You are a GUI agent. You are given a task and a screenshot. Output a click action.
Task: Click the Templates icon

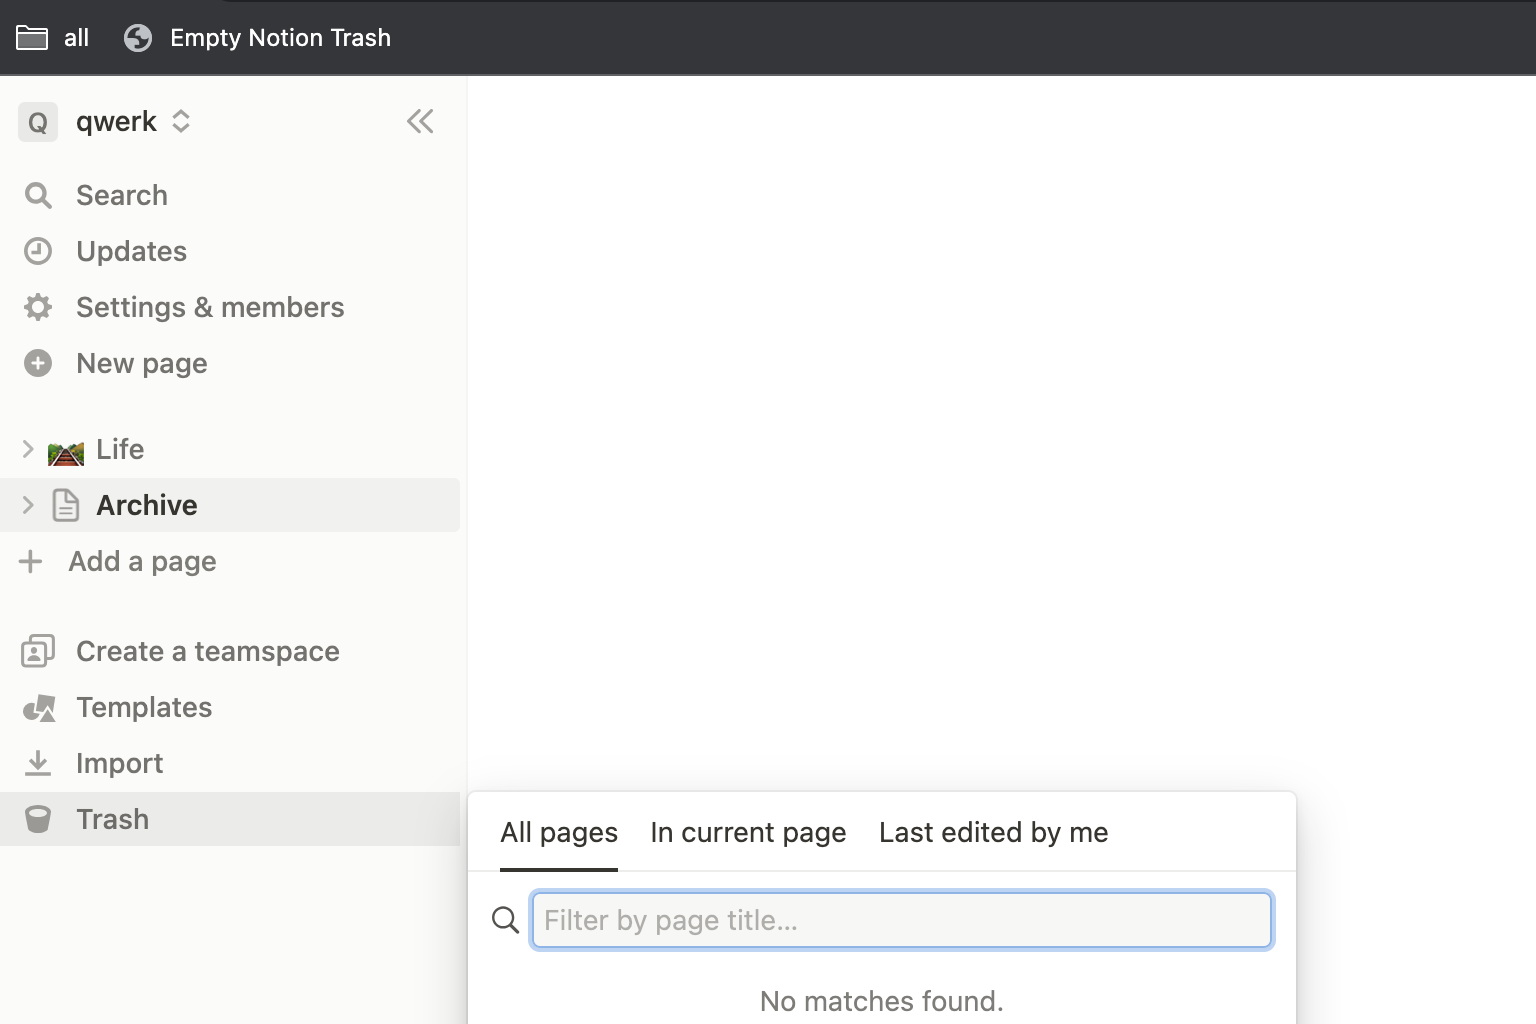[38, 707]
